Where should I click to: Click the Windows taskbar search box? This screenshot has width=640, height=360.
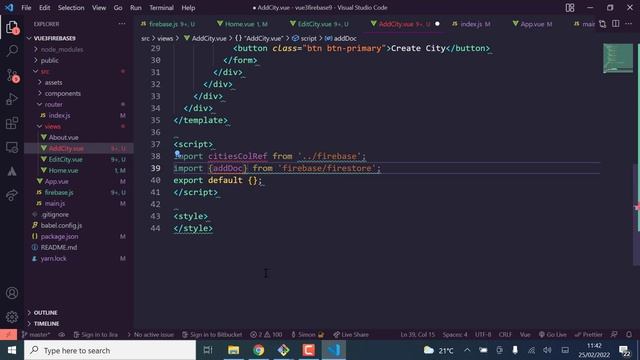coord(110,350)
